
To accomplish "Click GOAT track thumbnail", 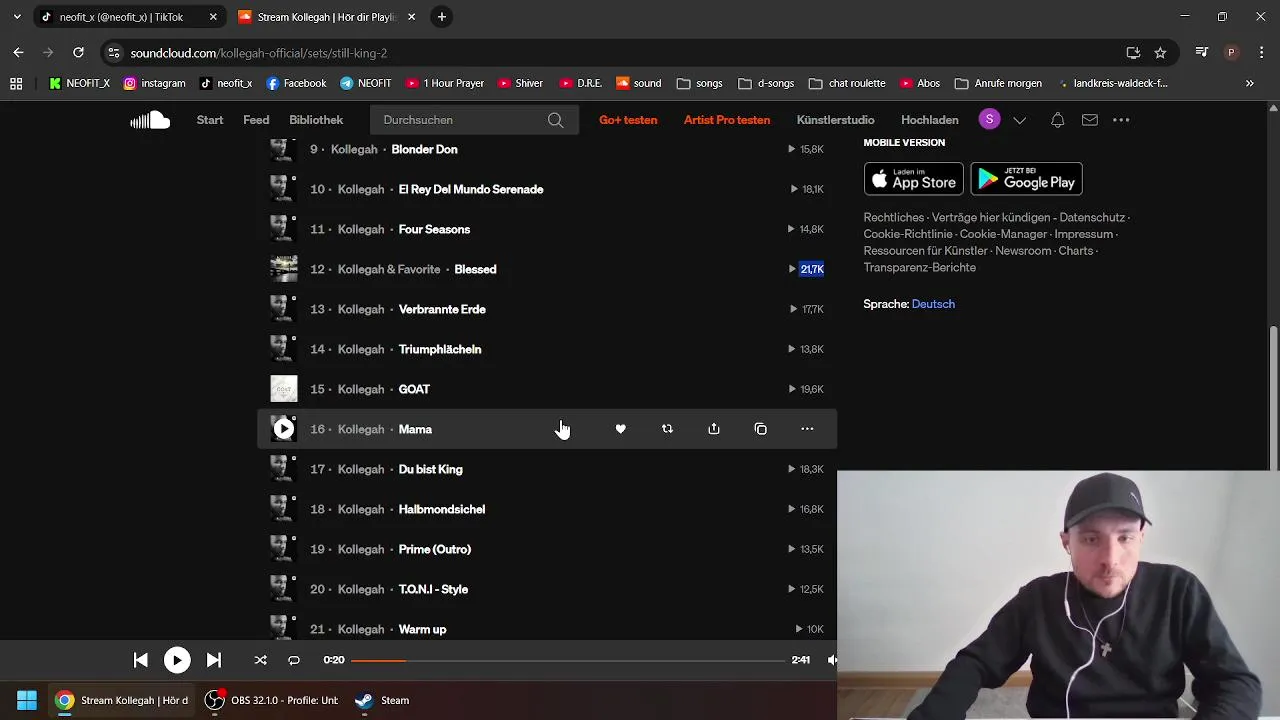I will tap(284, 389).
